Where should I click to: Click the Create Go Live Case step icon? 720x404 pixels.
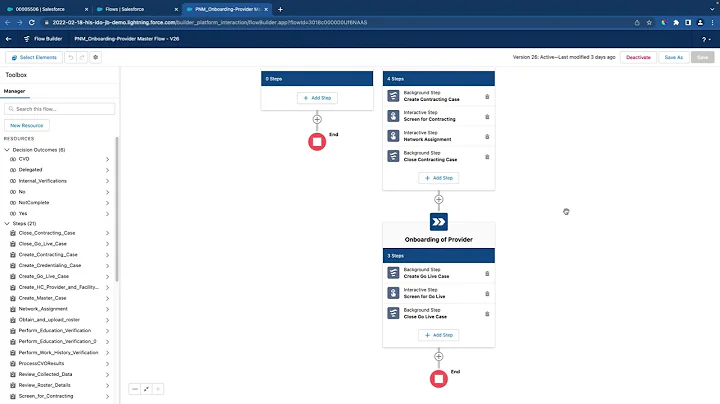click(393, 273)
